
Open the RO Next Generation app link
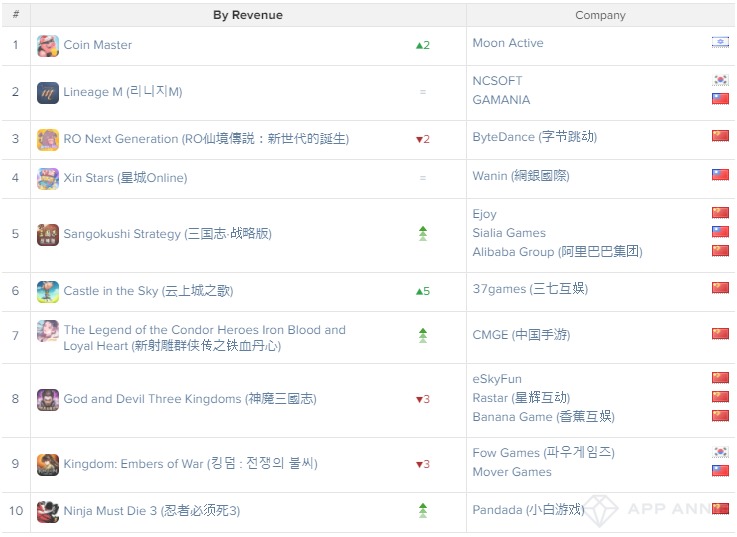pos(206,139)
